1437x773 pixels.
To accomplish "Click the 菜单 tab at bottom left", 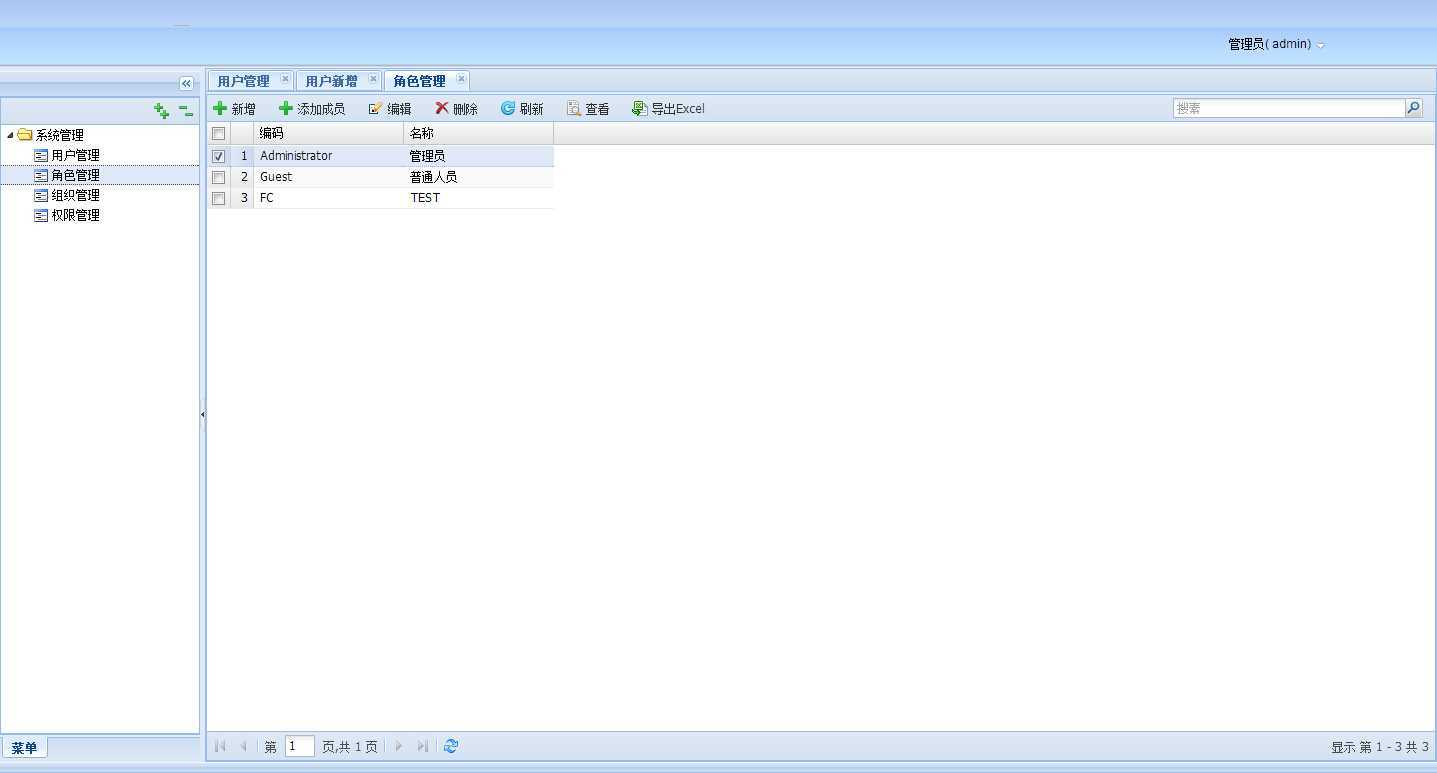I will [x=24, y=748].
